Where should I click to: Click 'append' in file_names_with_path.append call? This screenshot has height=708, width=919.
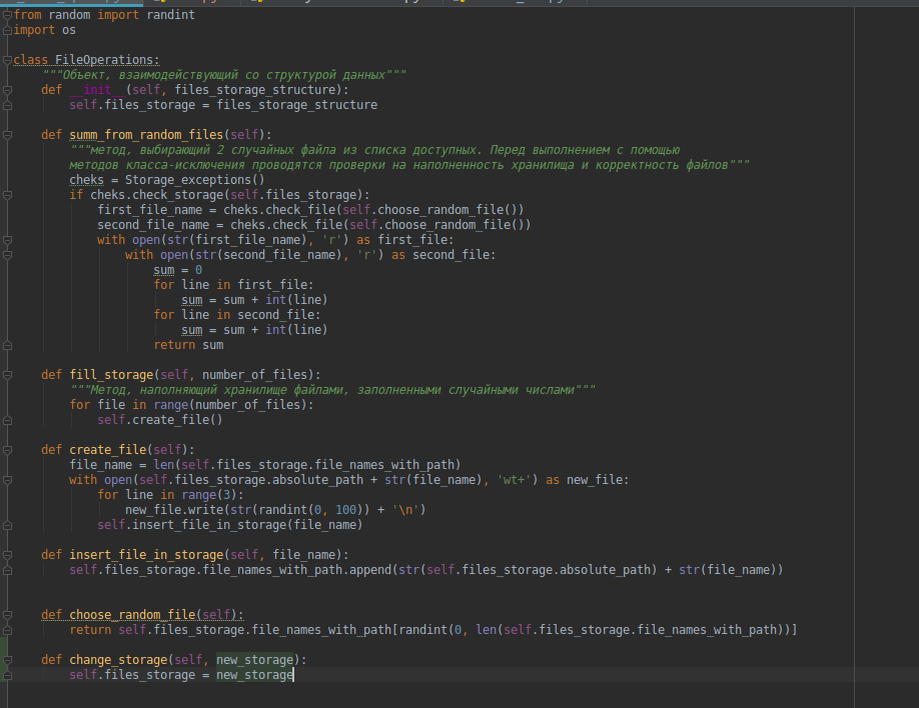(370, 570)
